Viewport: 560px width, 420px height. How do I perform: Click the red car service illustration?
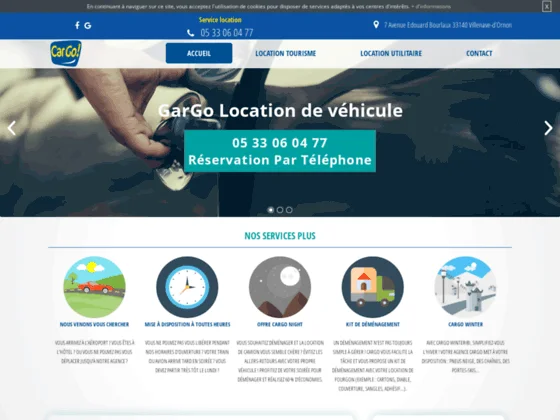94,287
